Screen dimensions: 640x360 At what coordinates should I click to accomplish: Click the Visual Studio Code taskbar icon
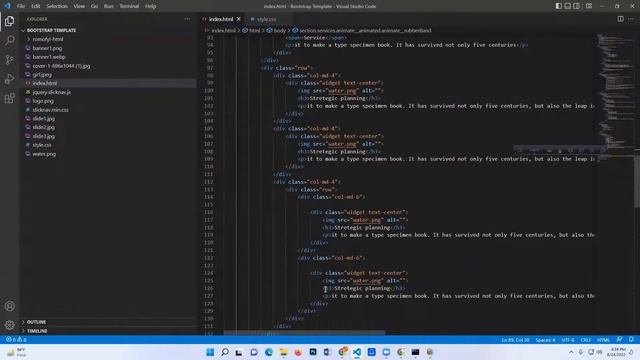point(357,352)
